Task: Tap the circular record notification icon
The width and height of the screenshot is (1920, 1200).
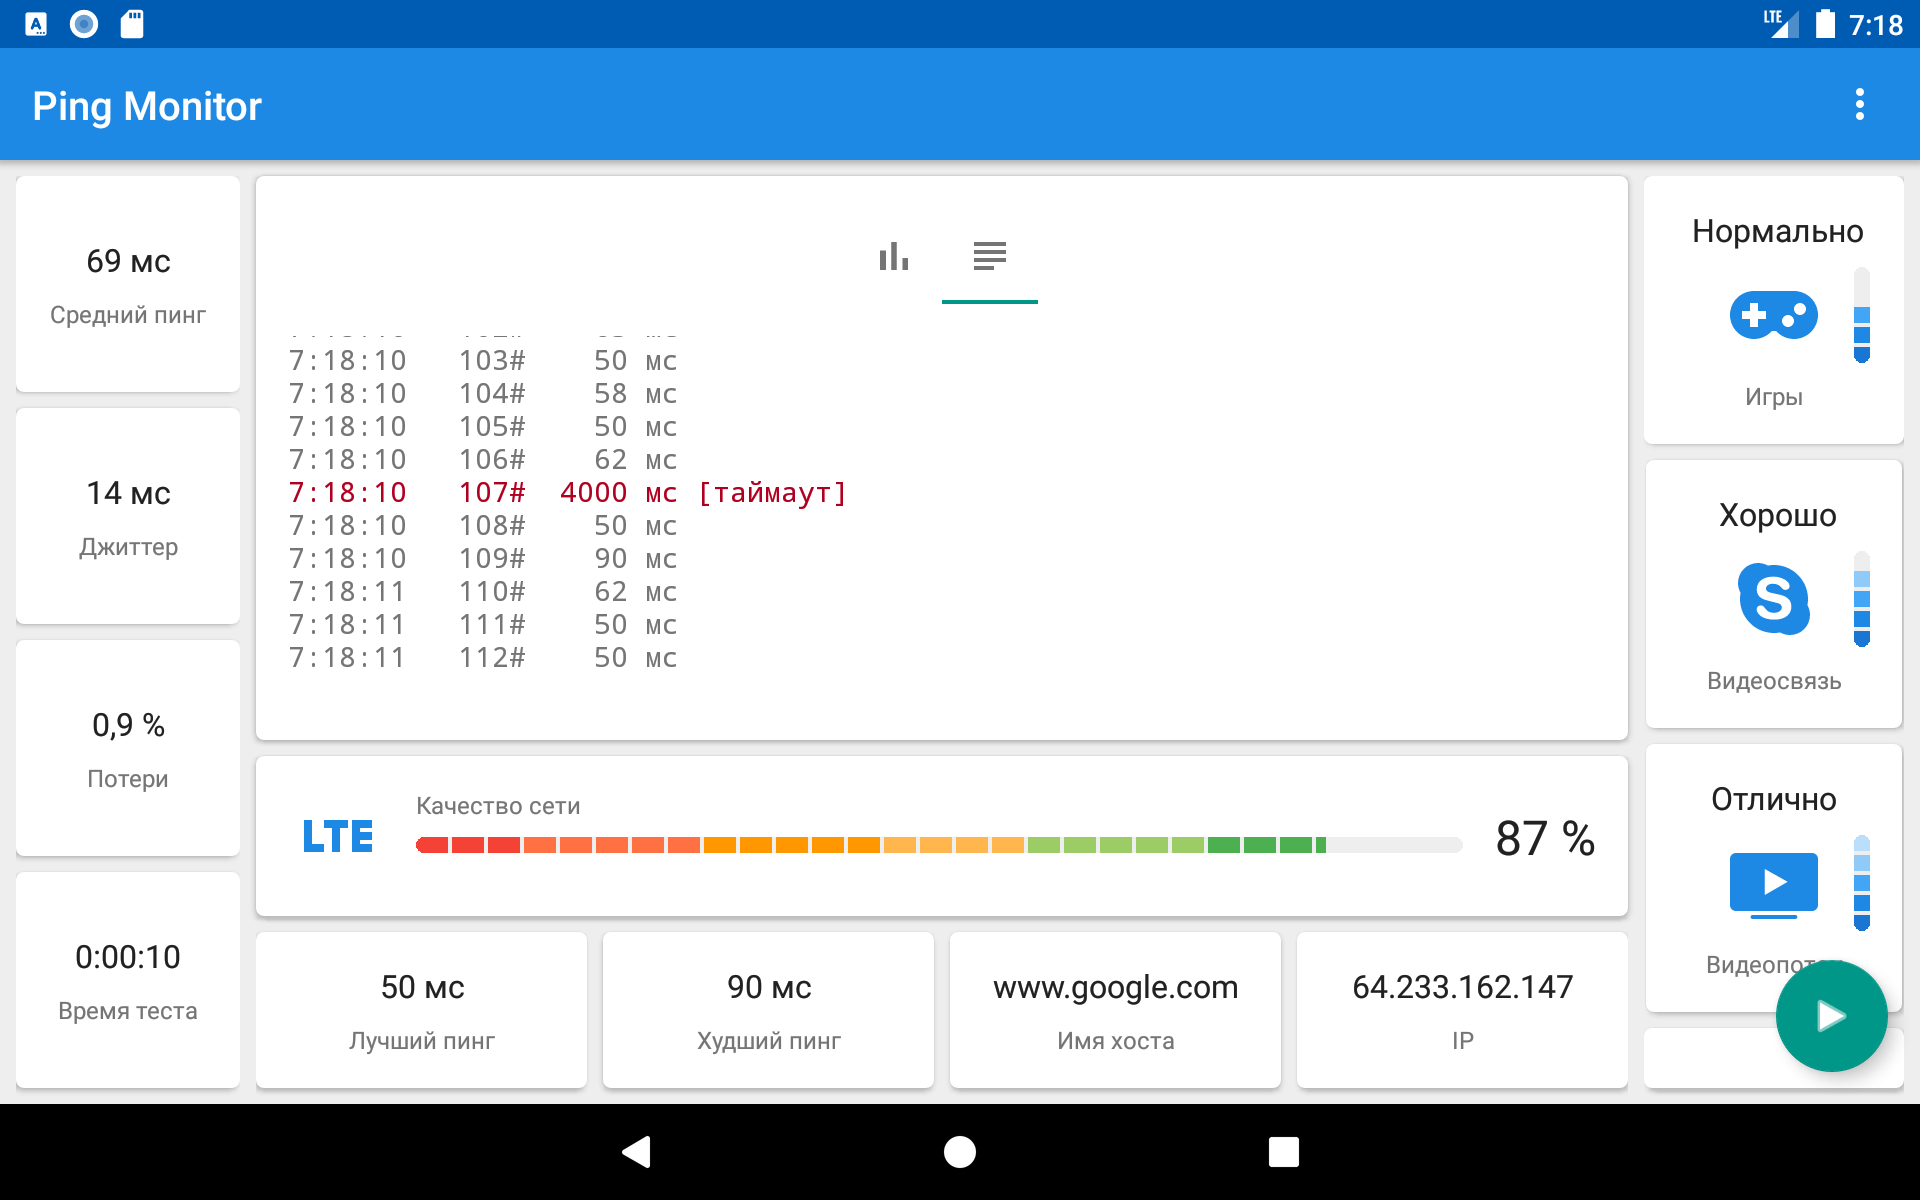Action: pos(84,24)
